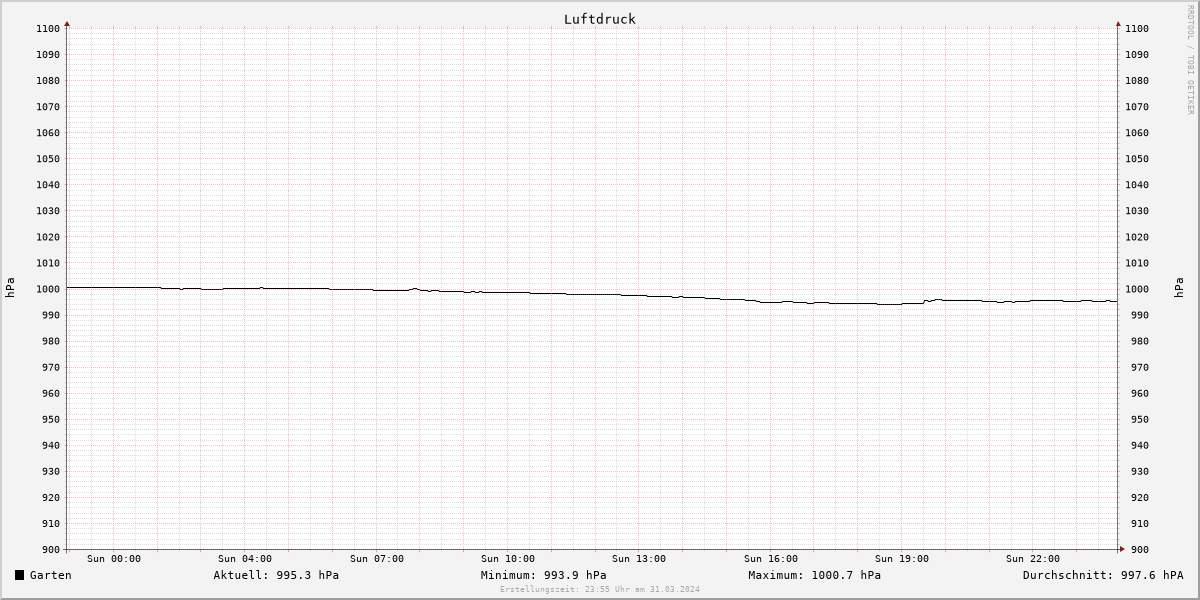Screen dimensions: 1200x600
Task: Click the Sun 07:00 time axis label
Action: [377, 559]
